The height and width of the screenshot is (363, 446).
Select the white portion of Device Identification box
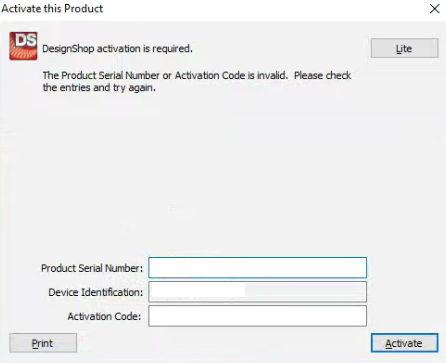coord(198,292)
